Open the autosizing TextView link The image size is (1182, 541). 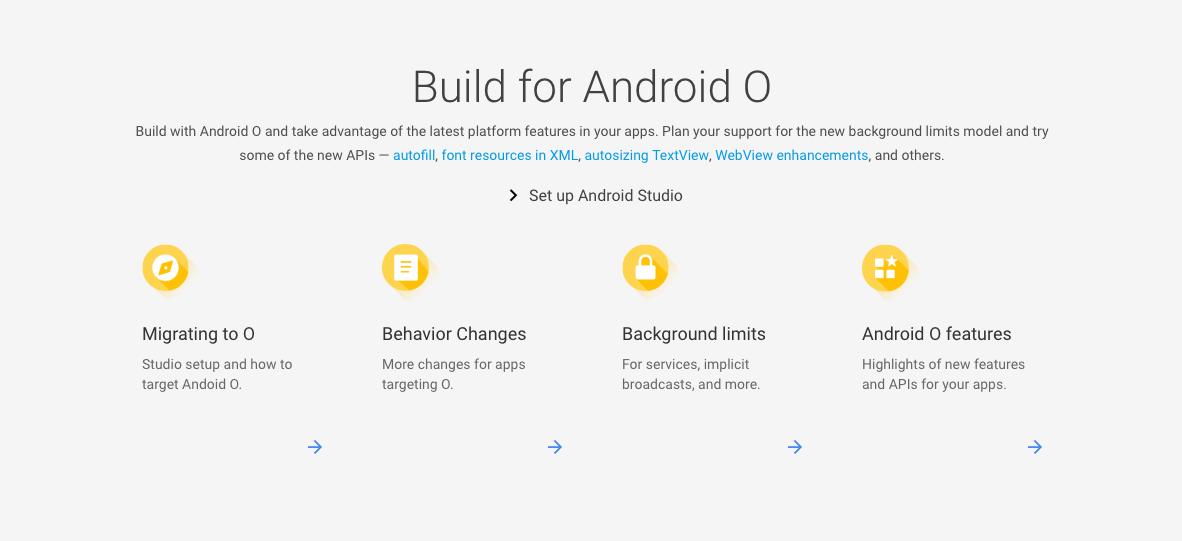646,155
